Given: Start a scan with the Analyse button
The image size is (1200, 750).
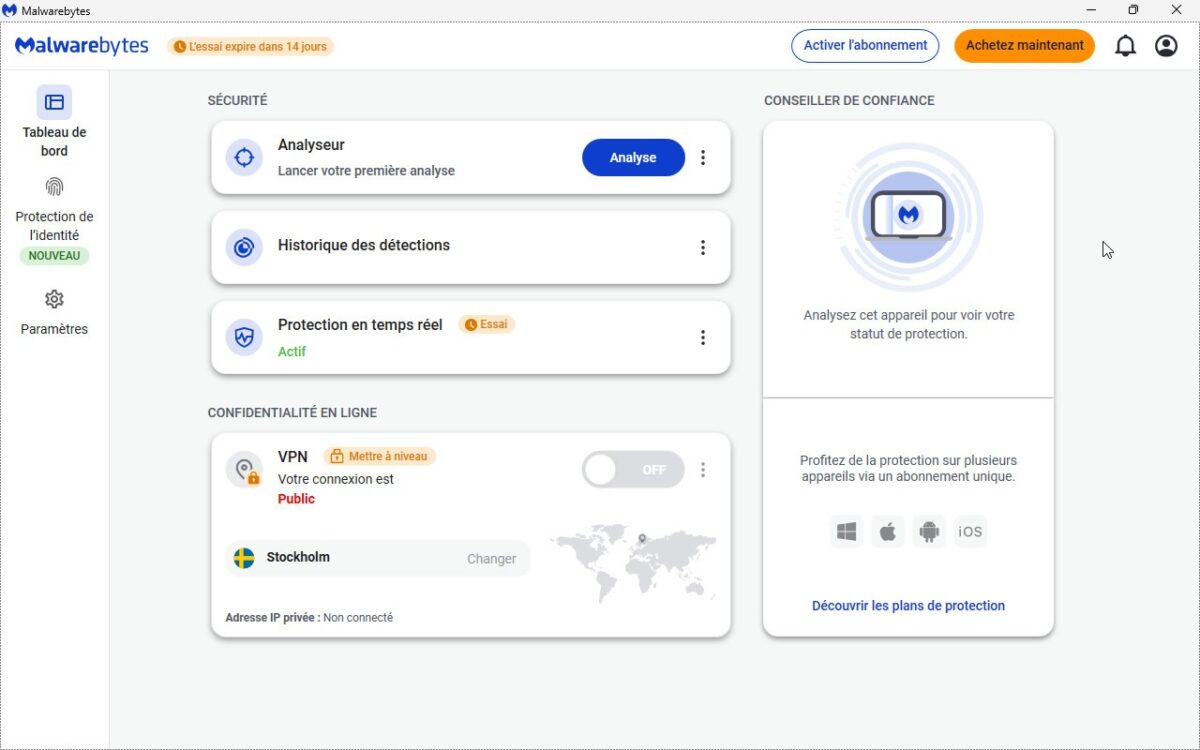Looking at the screenshot, I should tap(633, 158).
